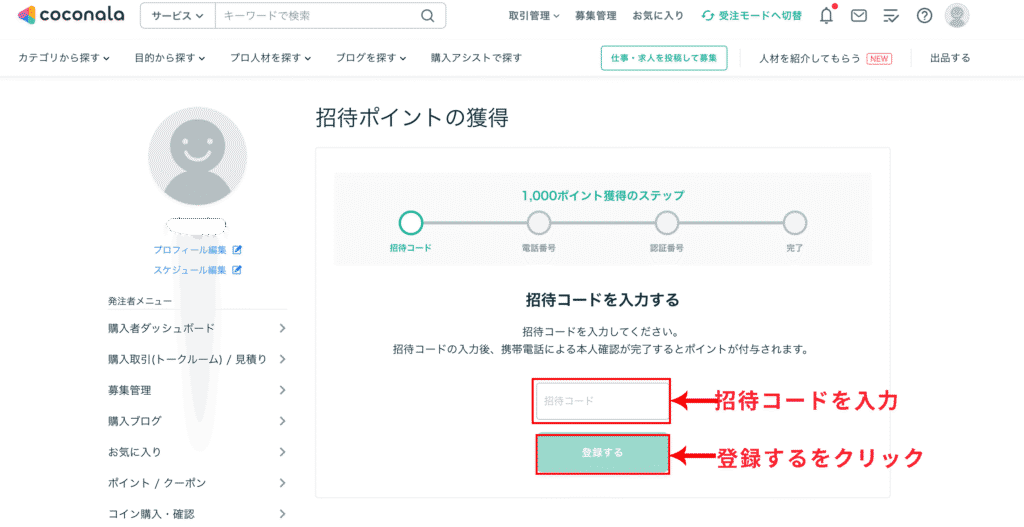Switch to 受注モード with the toggle link
The width and height of the screenshot is (1024, 527).
tap(751, 16)
